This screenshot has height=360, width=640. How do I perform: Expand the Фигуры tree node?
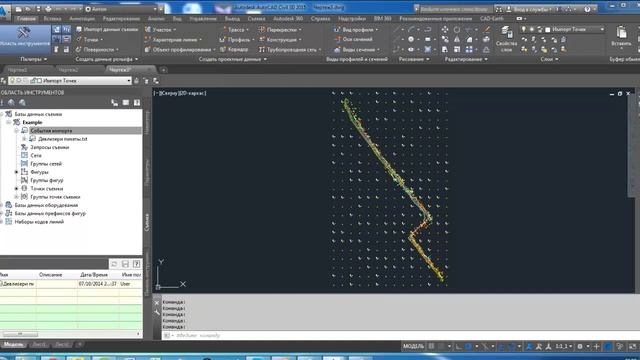(x=16, y=172)
